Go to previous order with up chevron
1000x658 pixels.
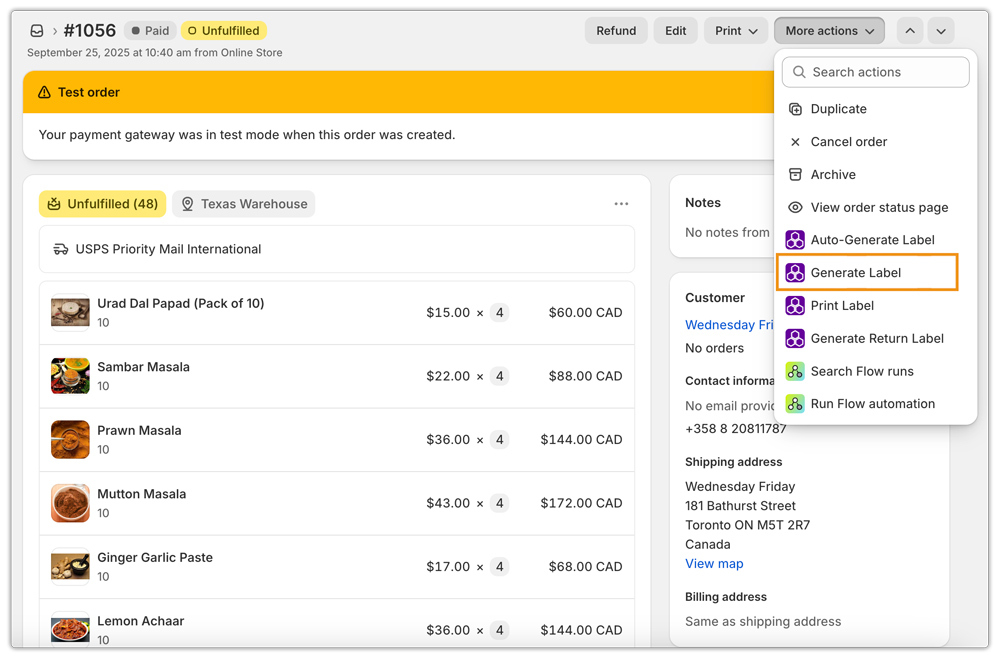pos(910,31)
